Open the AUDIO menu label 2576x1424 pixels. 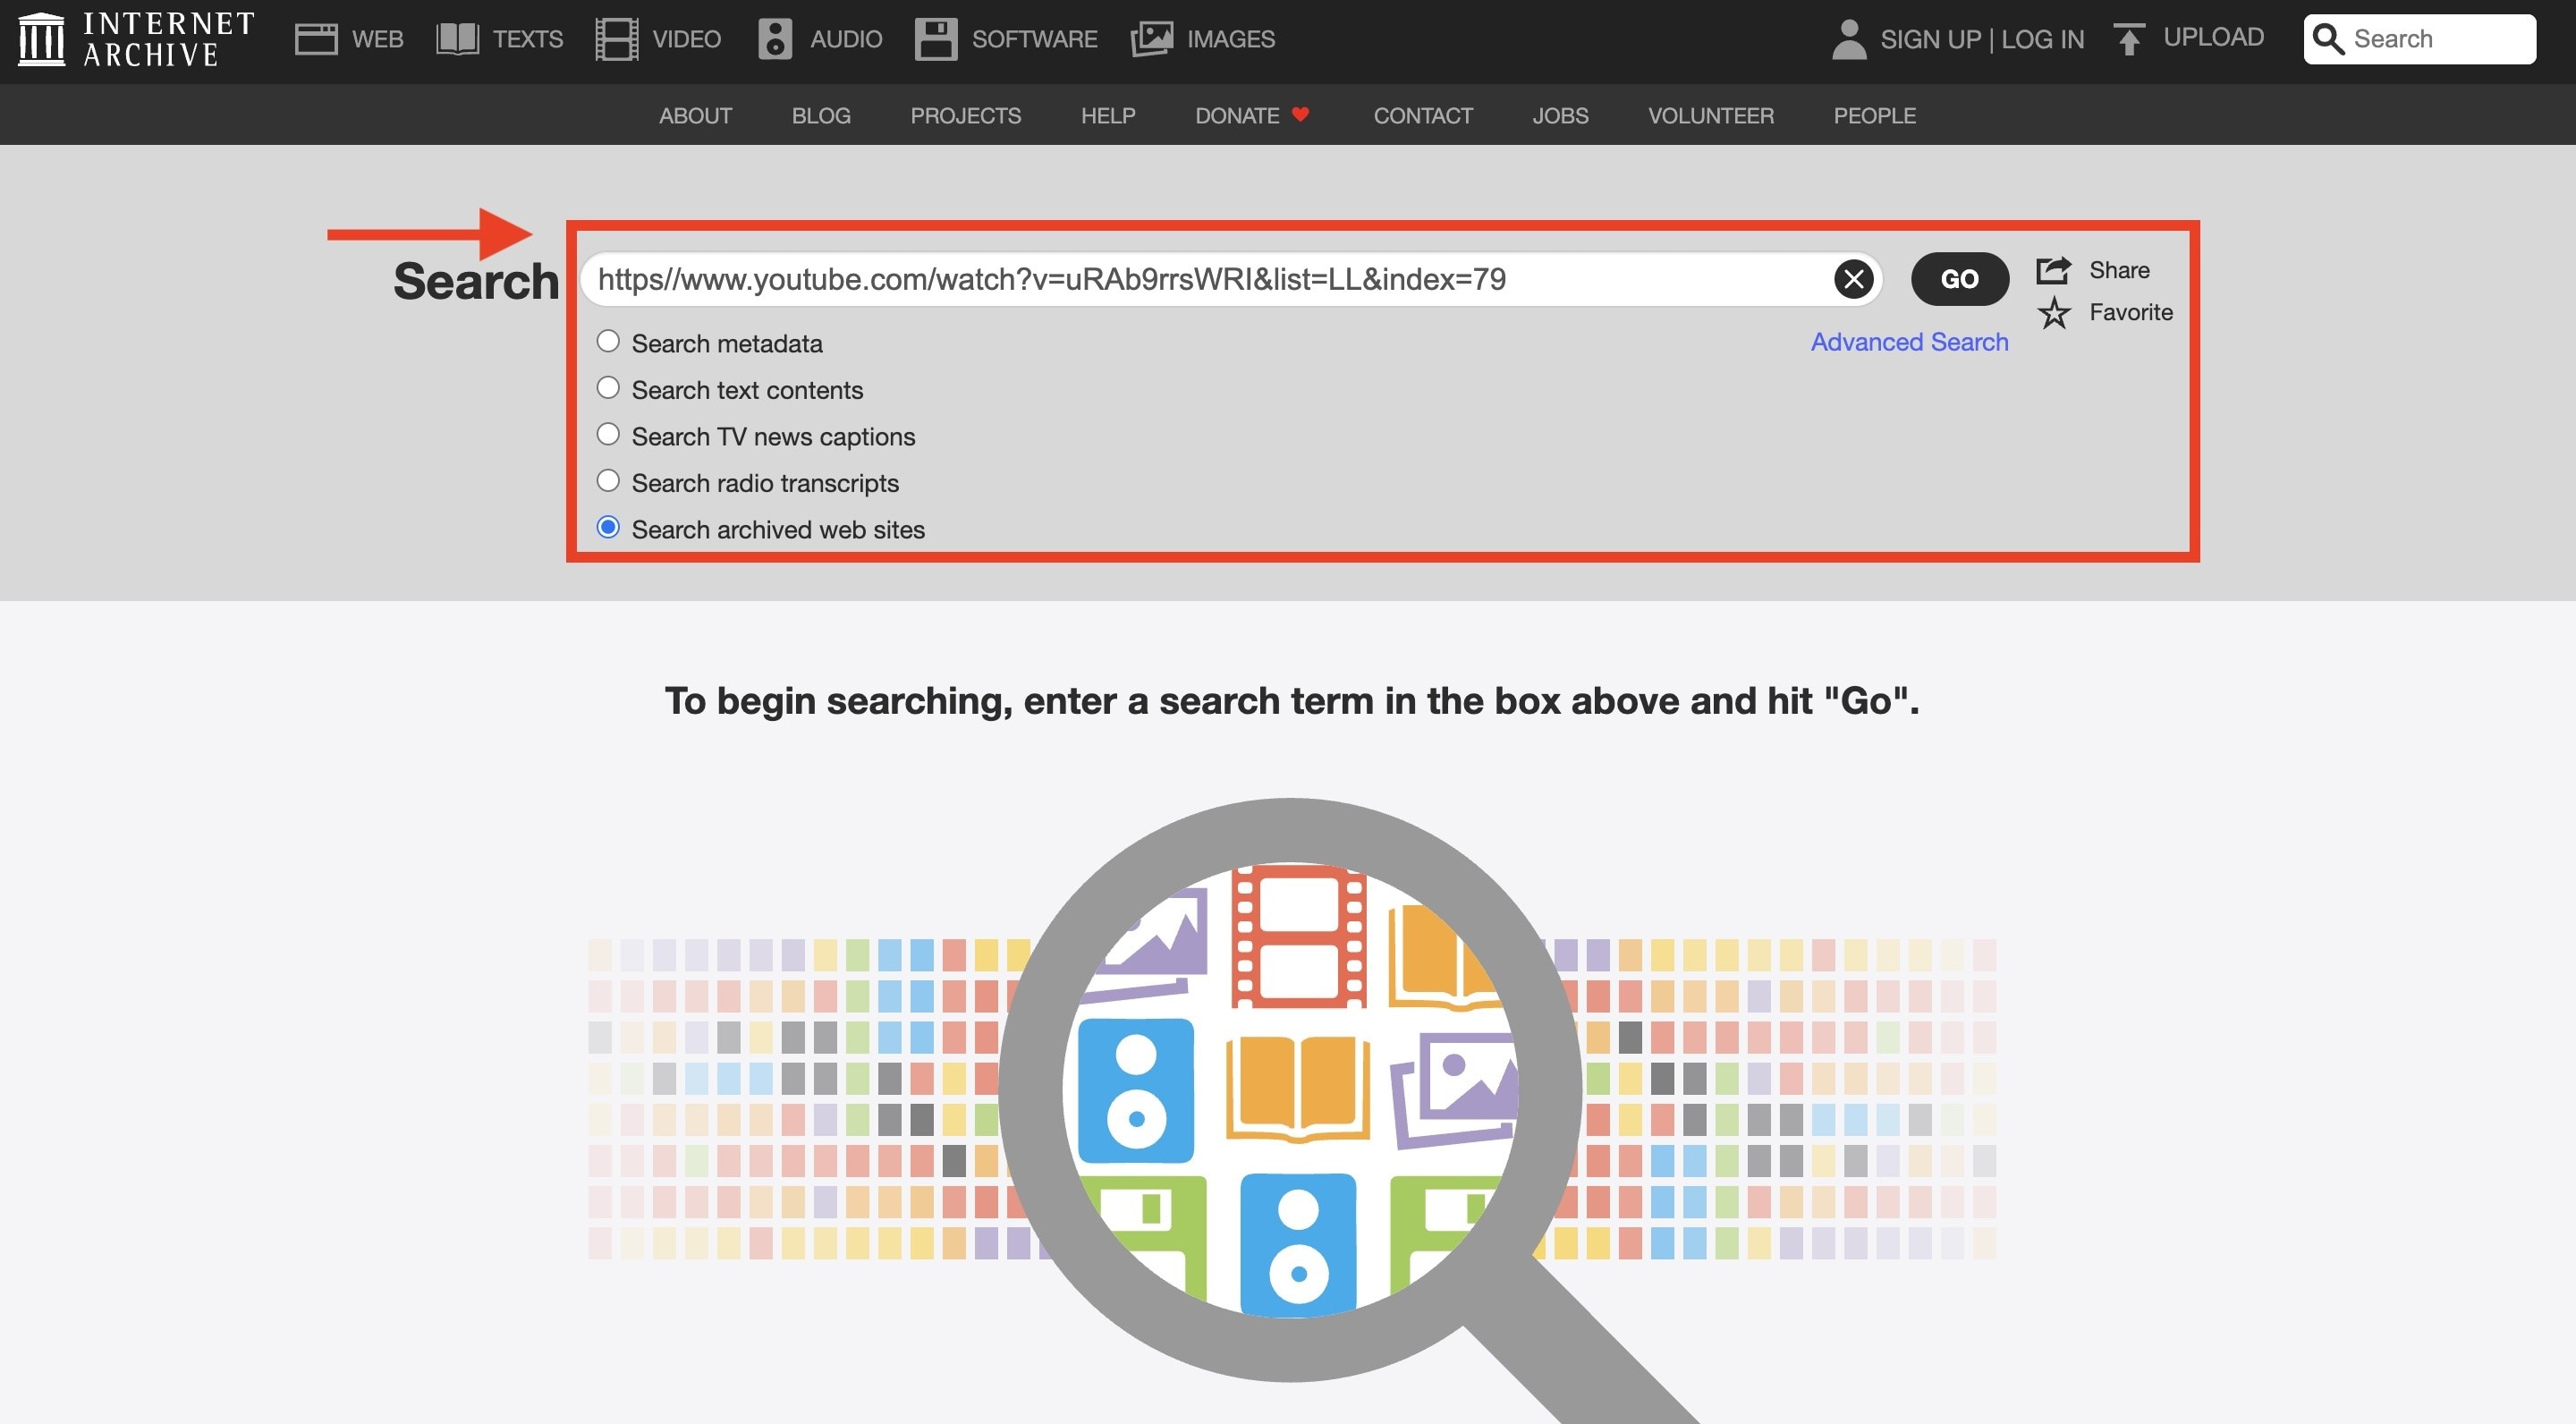click(846, 39)
